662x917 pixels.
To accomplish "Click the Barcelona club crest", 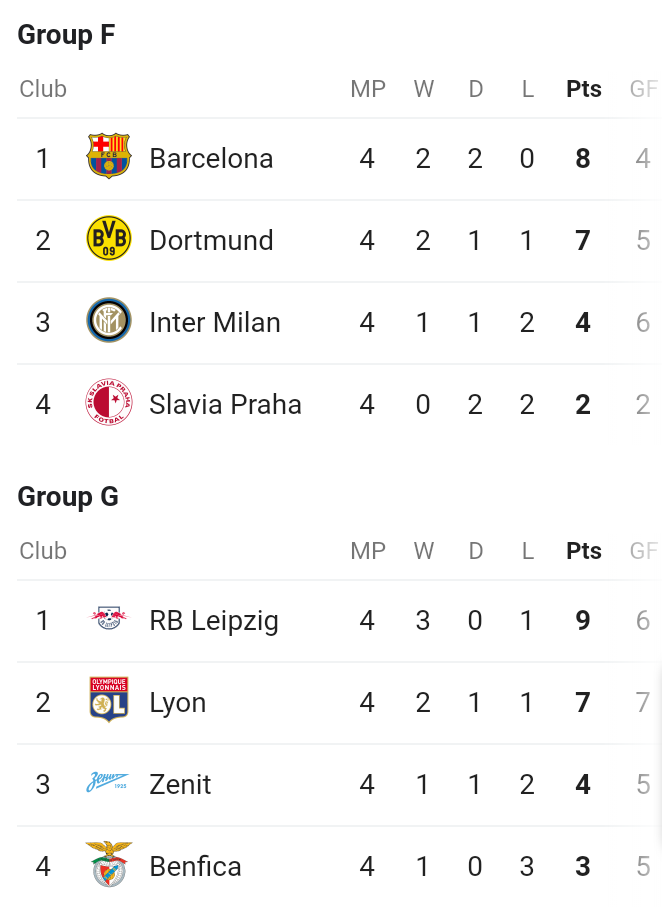I will click(109, 156).
